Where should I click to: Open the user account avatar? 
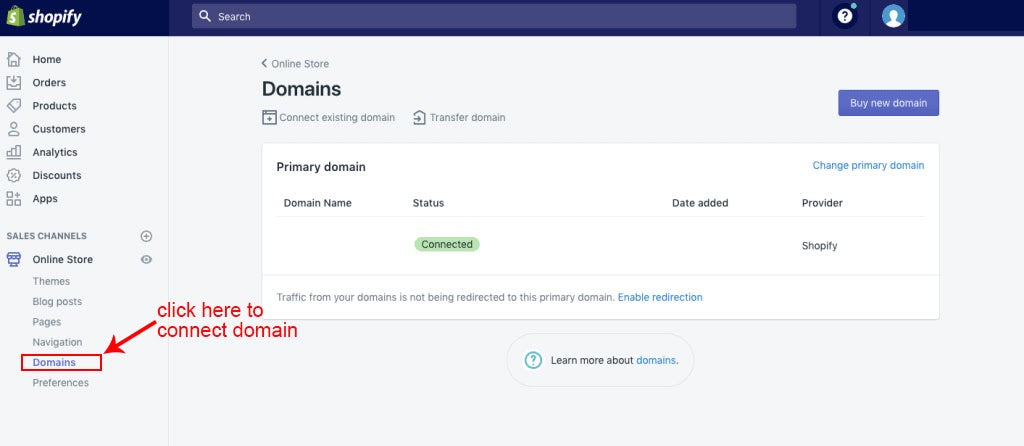point(893,16)
